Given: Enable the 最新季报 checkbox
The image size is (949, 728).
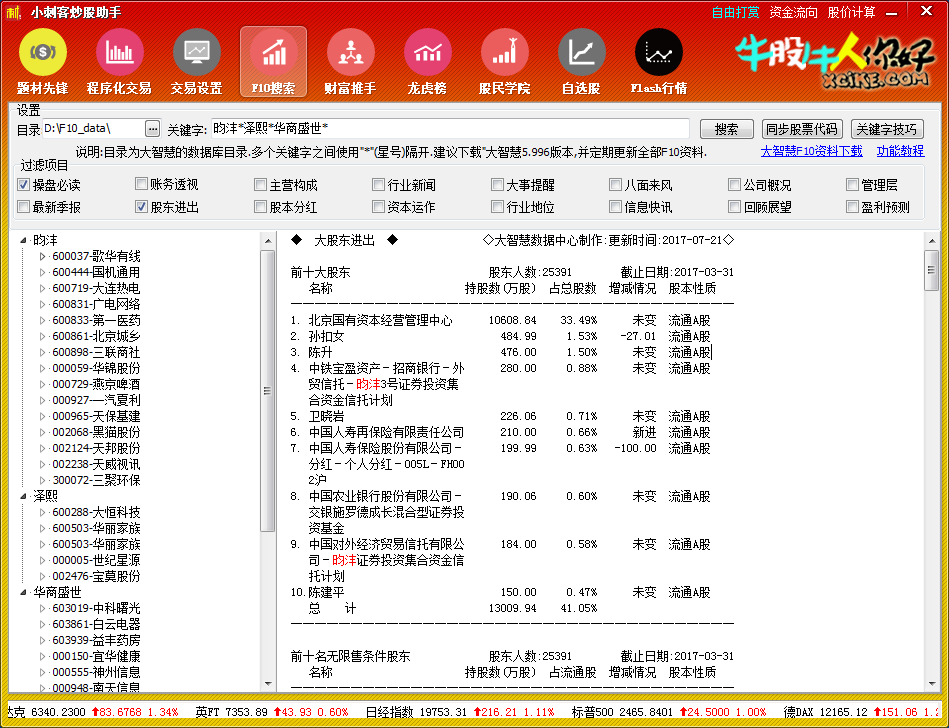Looking at the screenshot, I should coord(24,207).
